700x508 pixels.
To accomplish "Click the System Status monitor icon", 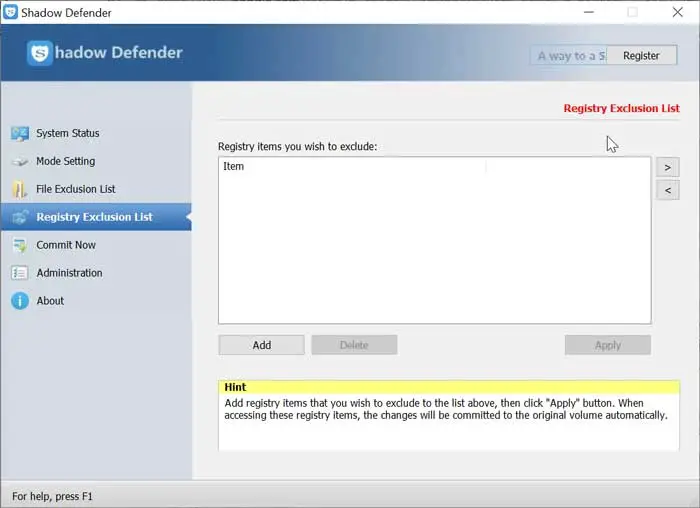I will click(20, 133).
